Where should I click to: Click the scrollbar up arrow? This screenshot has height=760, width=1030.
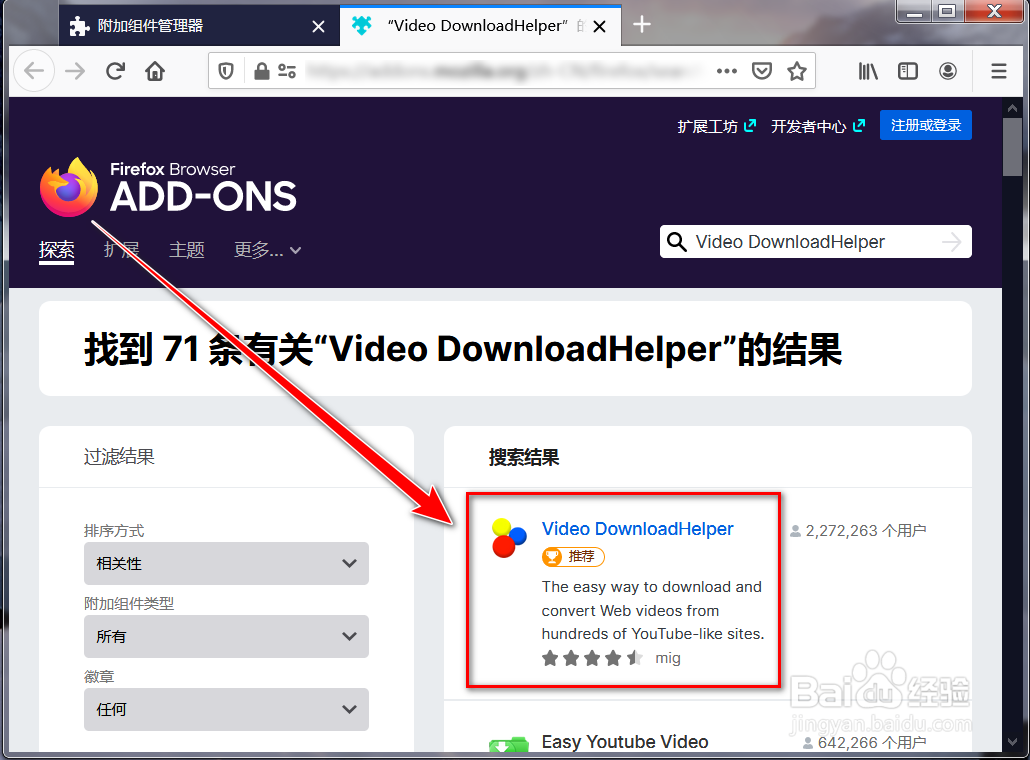coord(1012,108)
